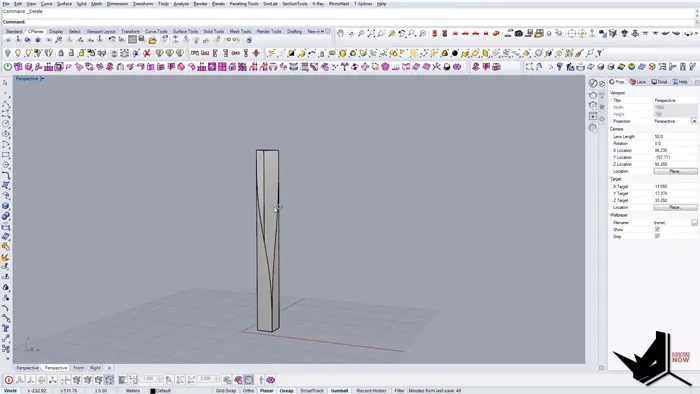Click the gray padlock Lock icon
700x394 pixels.
(61, 53)
